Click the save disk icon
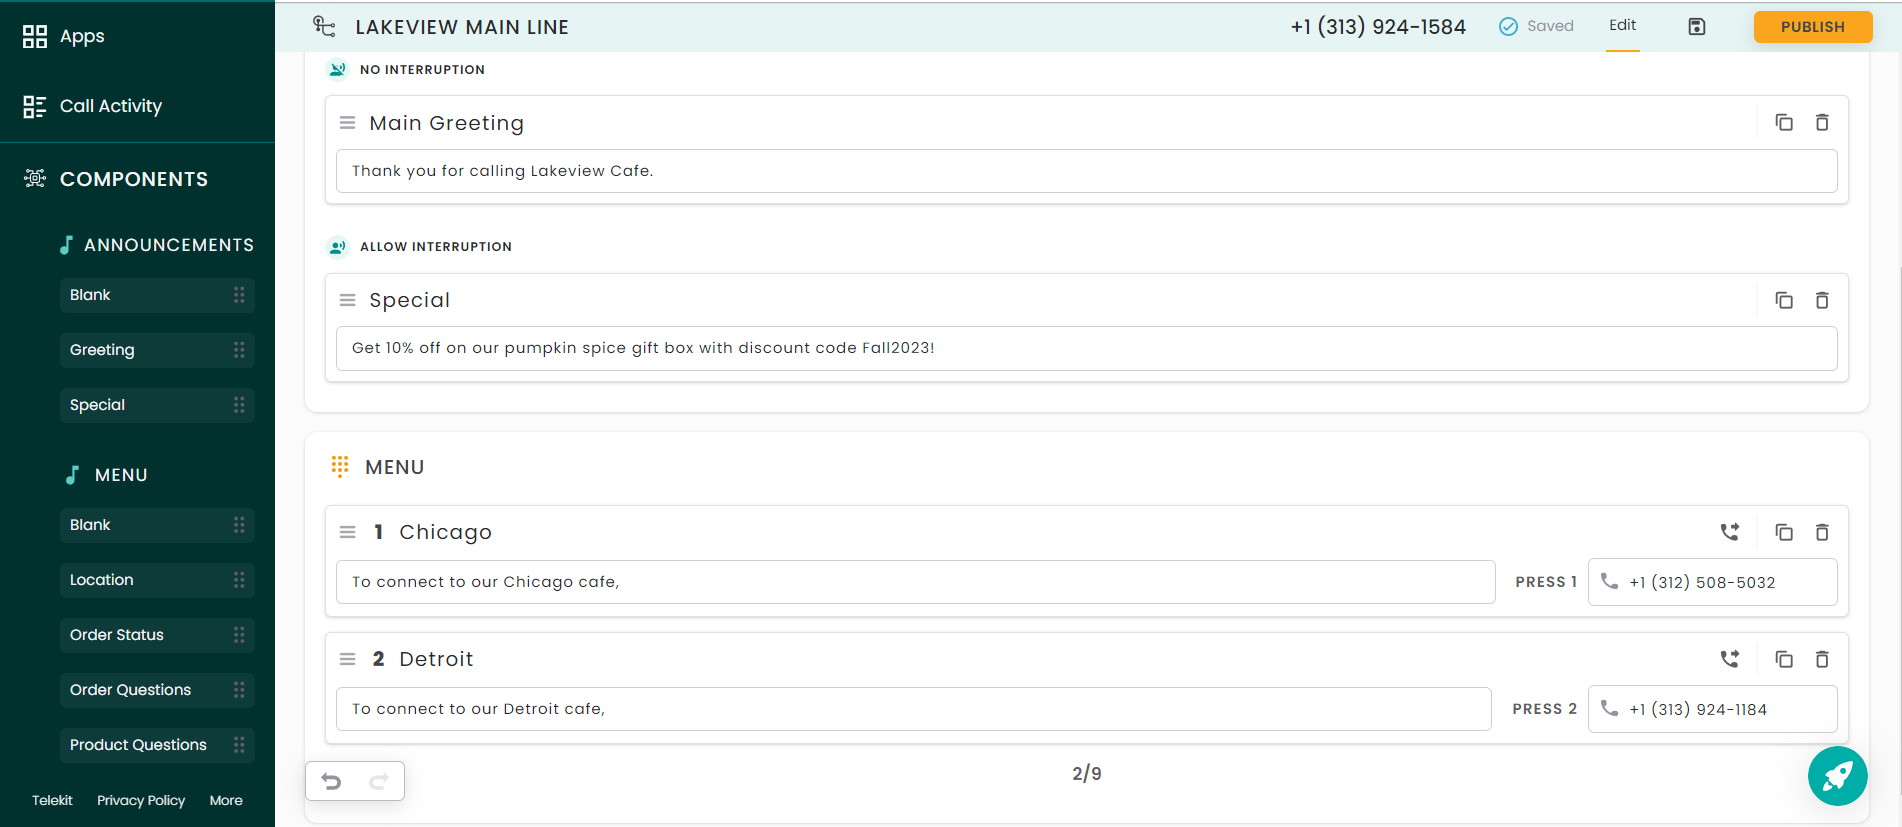Image resolution: width=1902 pixels, height=827 pixels. click(x=1697, y=27)
